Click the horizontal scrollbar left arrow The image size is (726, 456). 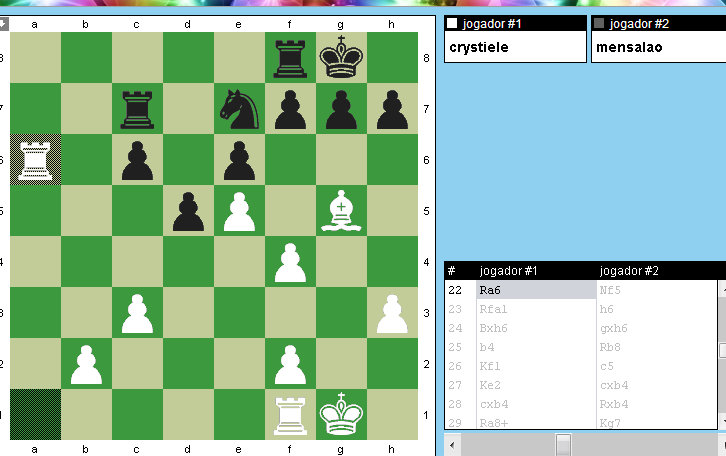[x=452, y=445]
